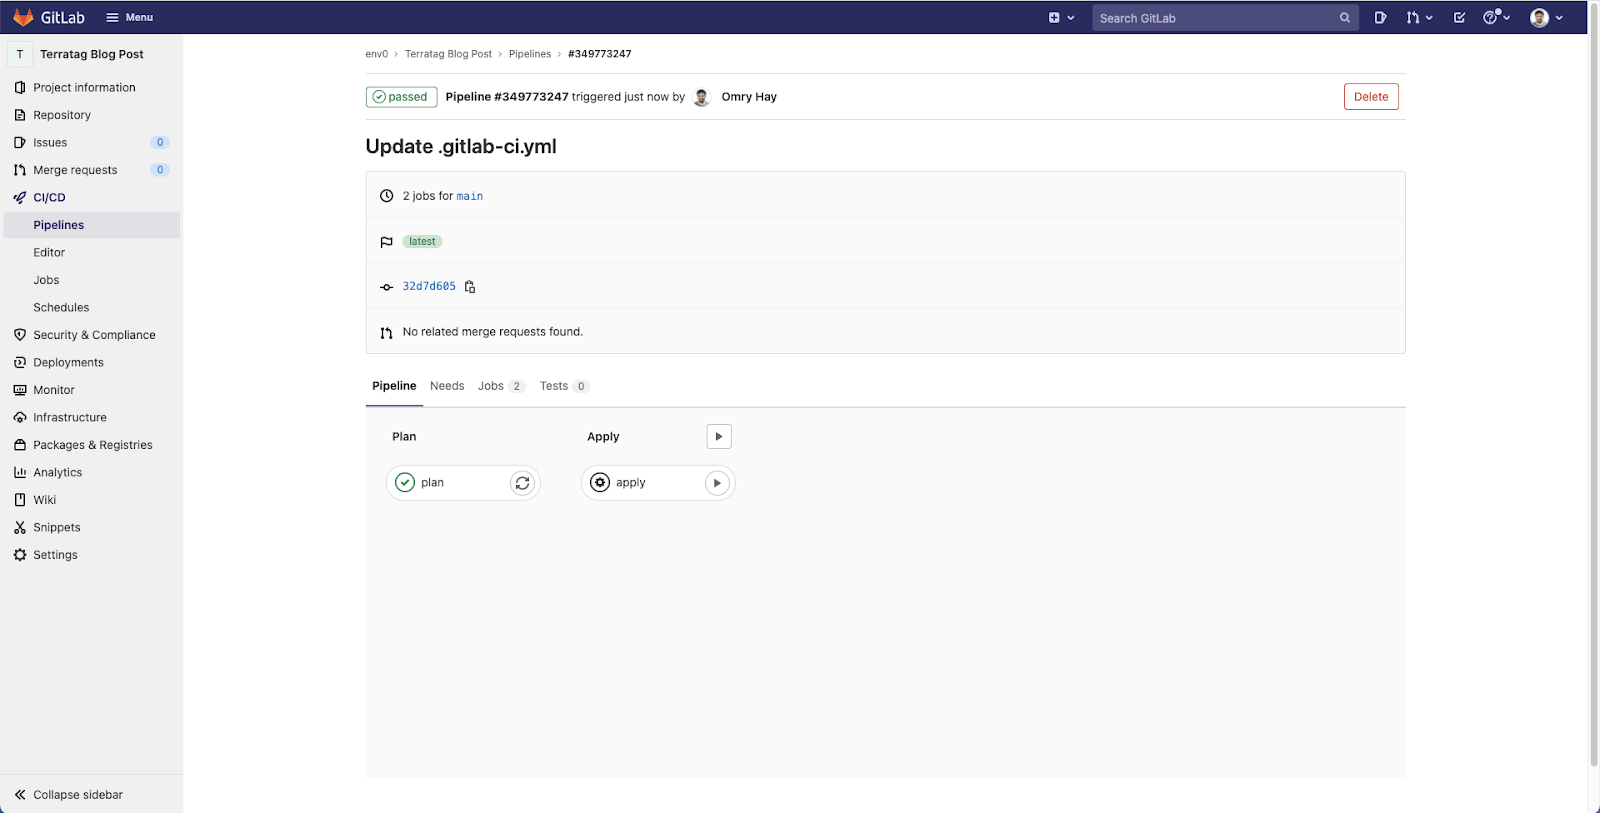Click the Monitor sidebar icon
Screen dimensions: 1600x813
click(20, 390)
